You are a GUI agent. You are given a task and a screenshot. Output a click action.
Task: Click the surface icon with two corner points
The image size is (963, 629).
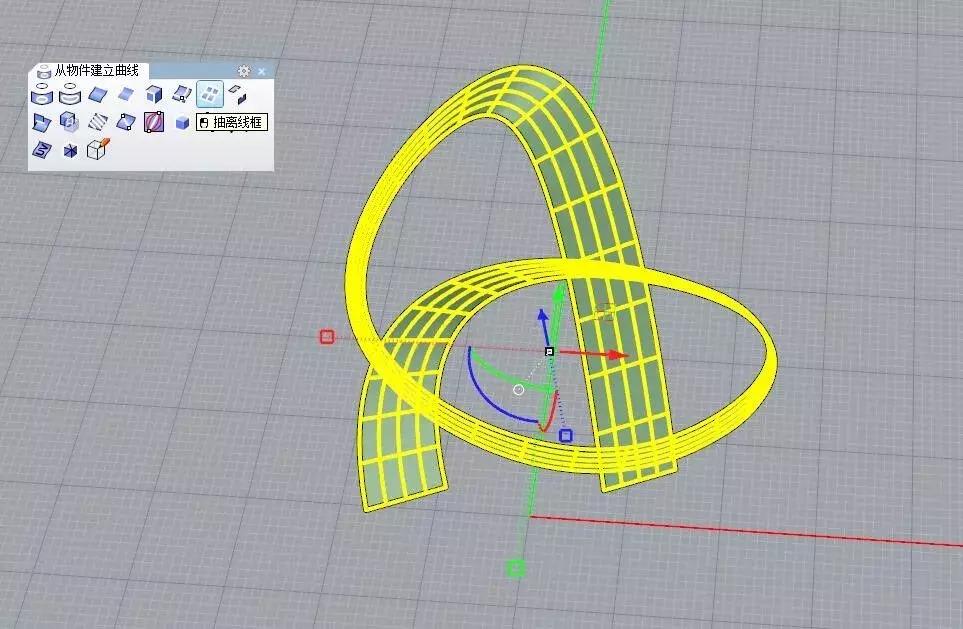pos(126,122)
